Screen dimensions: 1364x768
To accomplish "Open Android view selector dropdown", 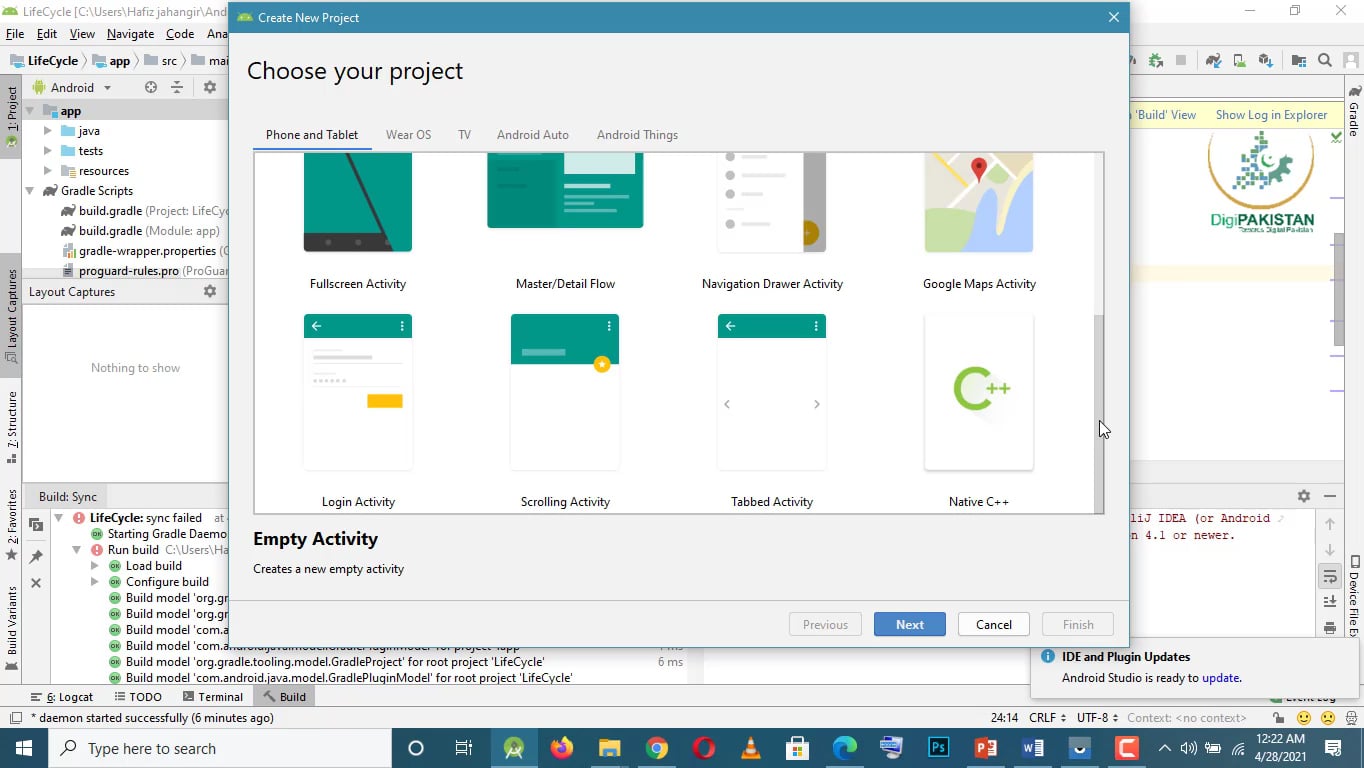I will 73,87.
